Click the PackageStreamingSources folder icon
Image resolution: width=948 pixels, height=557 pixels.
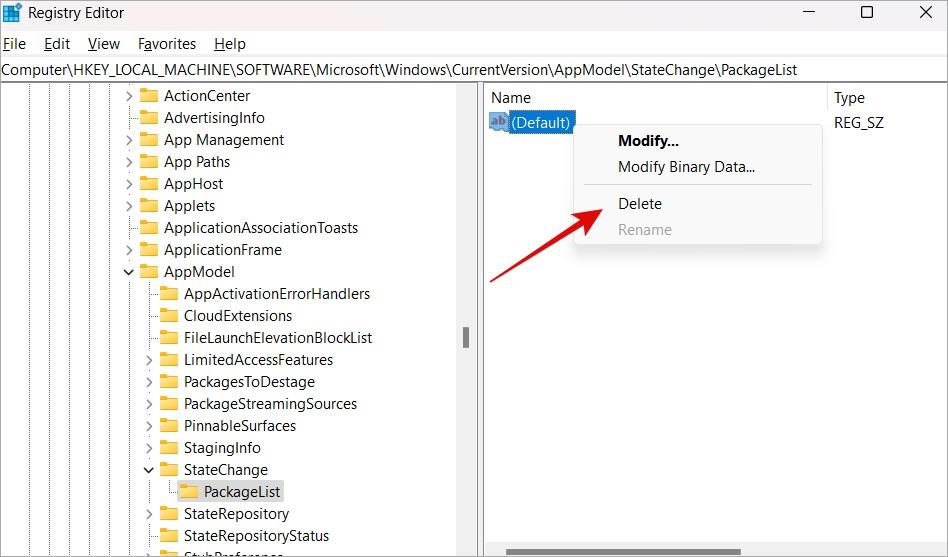click(169, 403)
